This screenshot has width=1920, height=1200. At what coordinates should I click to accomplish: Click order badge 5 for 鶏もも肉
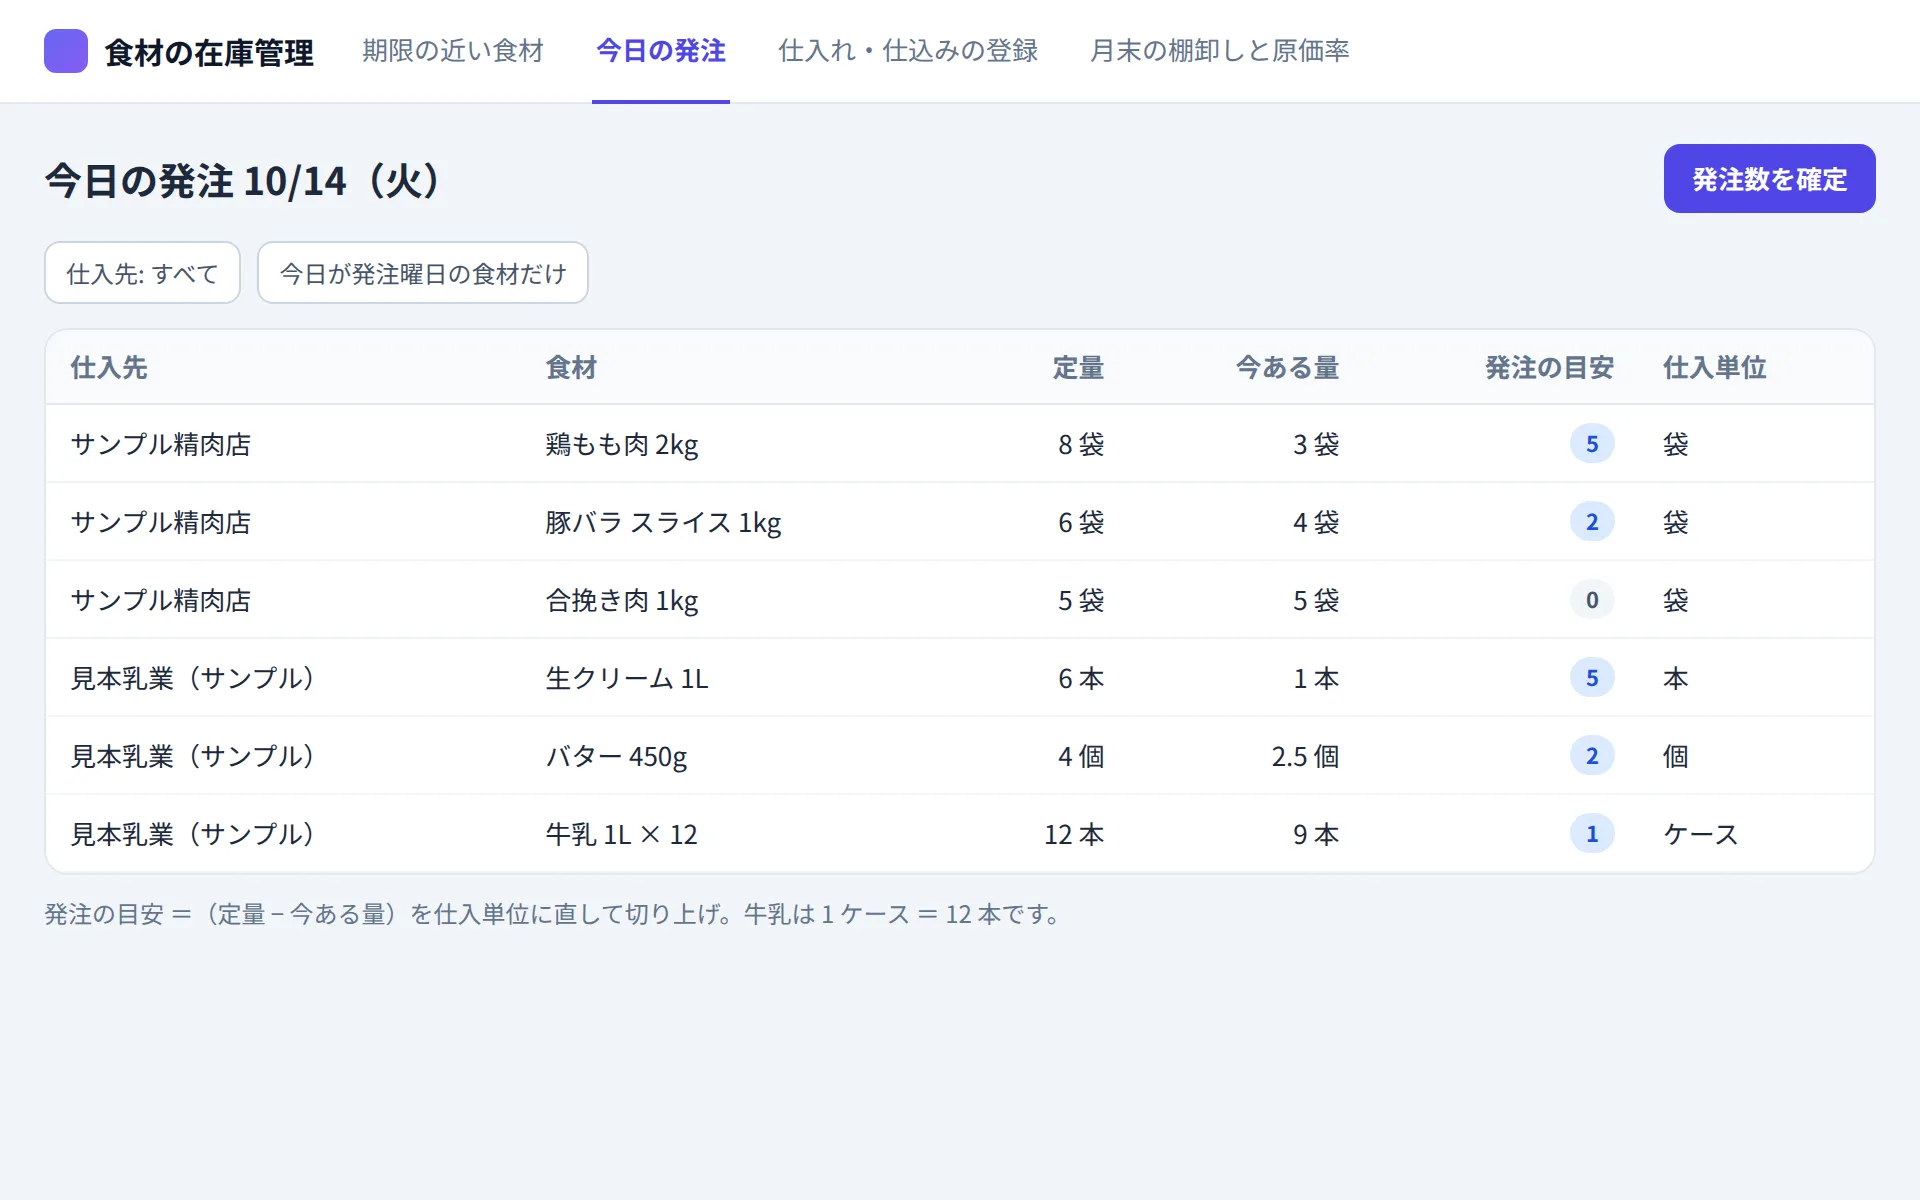tap(1592, 444)
